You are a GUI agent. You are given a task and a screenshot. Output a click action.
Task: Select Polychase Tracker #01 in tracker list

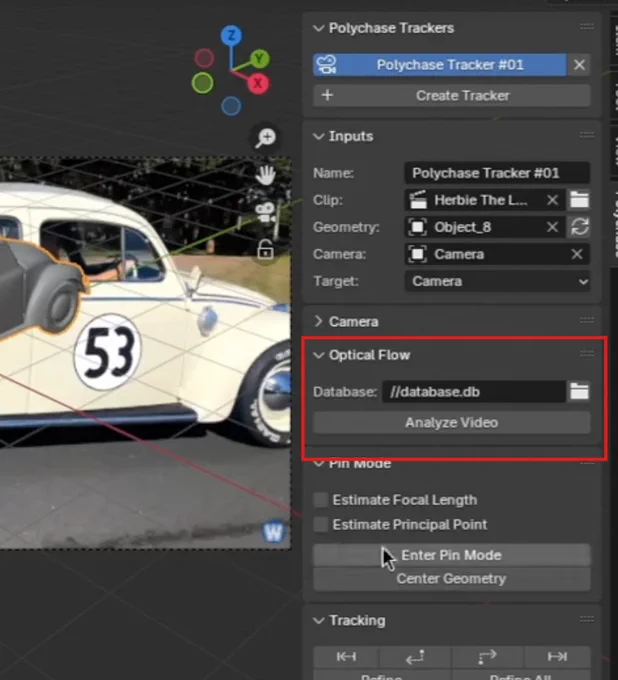pos(439,65)
